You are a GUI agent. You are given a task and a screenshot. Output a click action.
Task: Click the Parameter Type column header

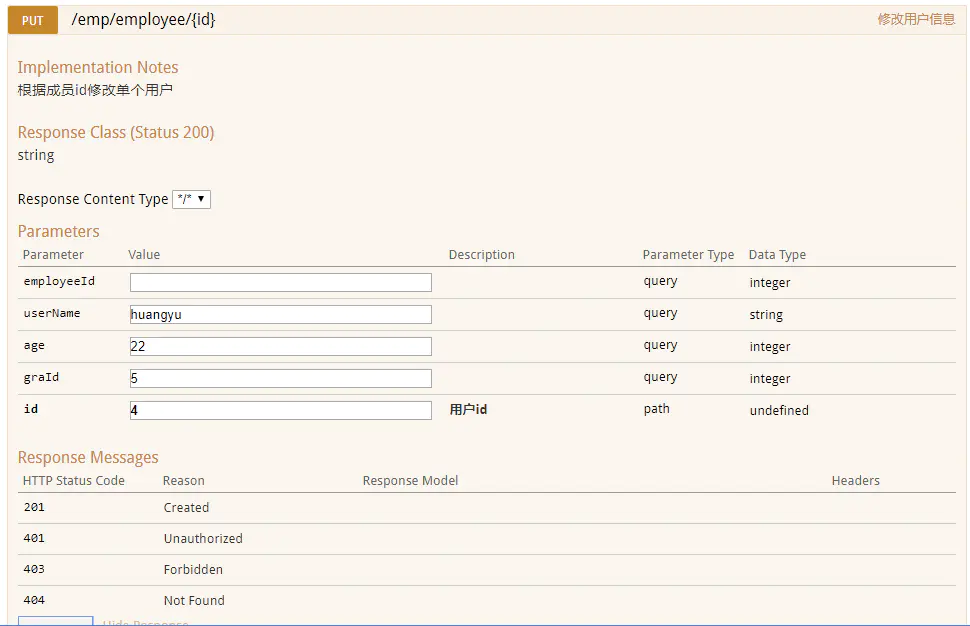click(689, 254)
